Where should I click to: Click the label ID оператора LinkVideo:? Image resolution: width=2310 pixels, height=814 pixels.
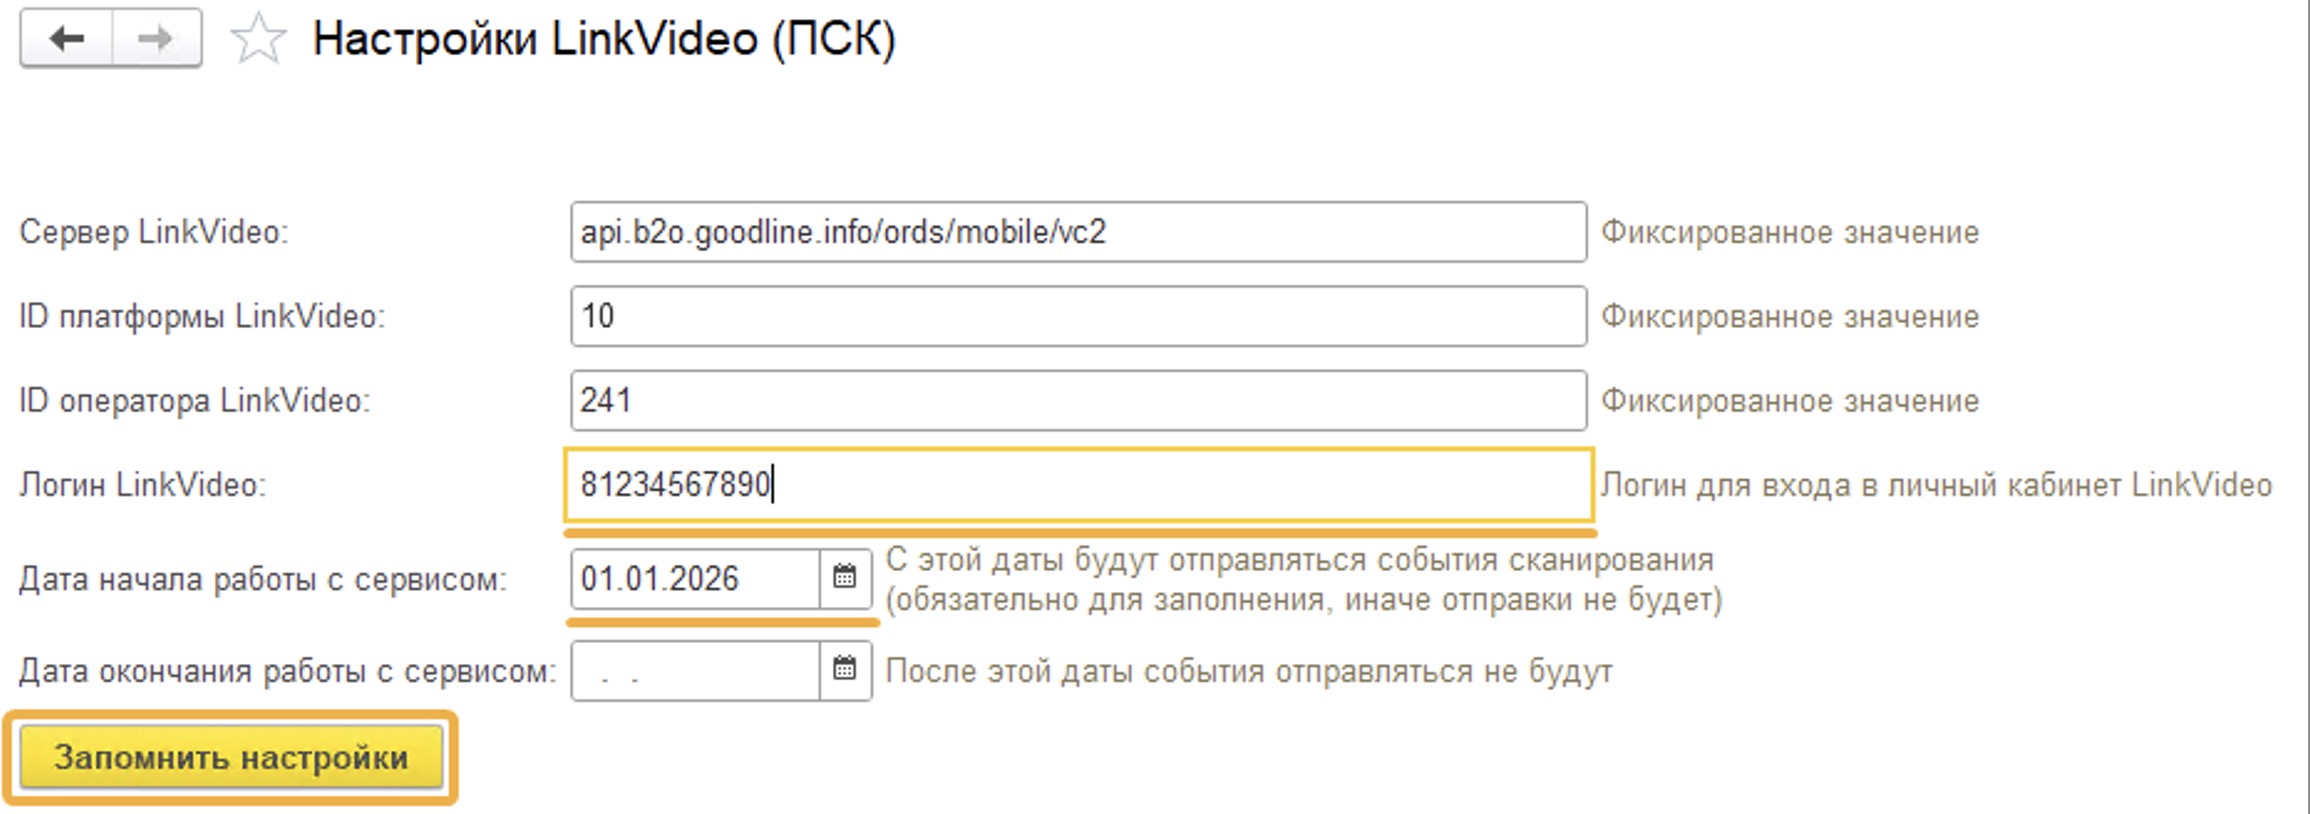click(x=195, y=400)
